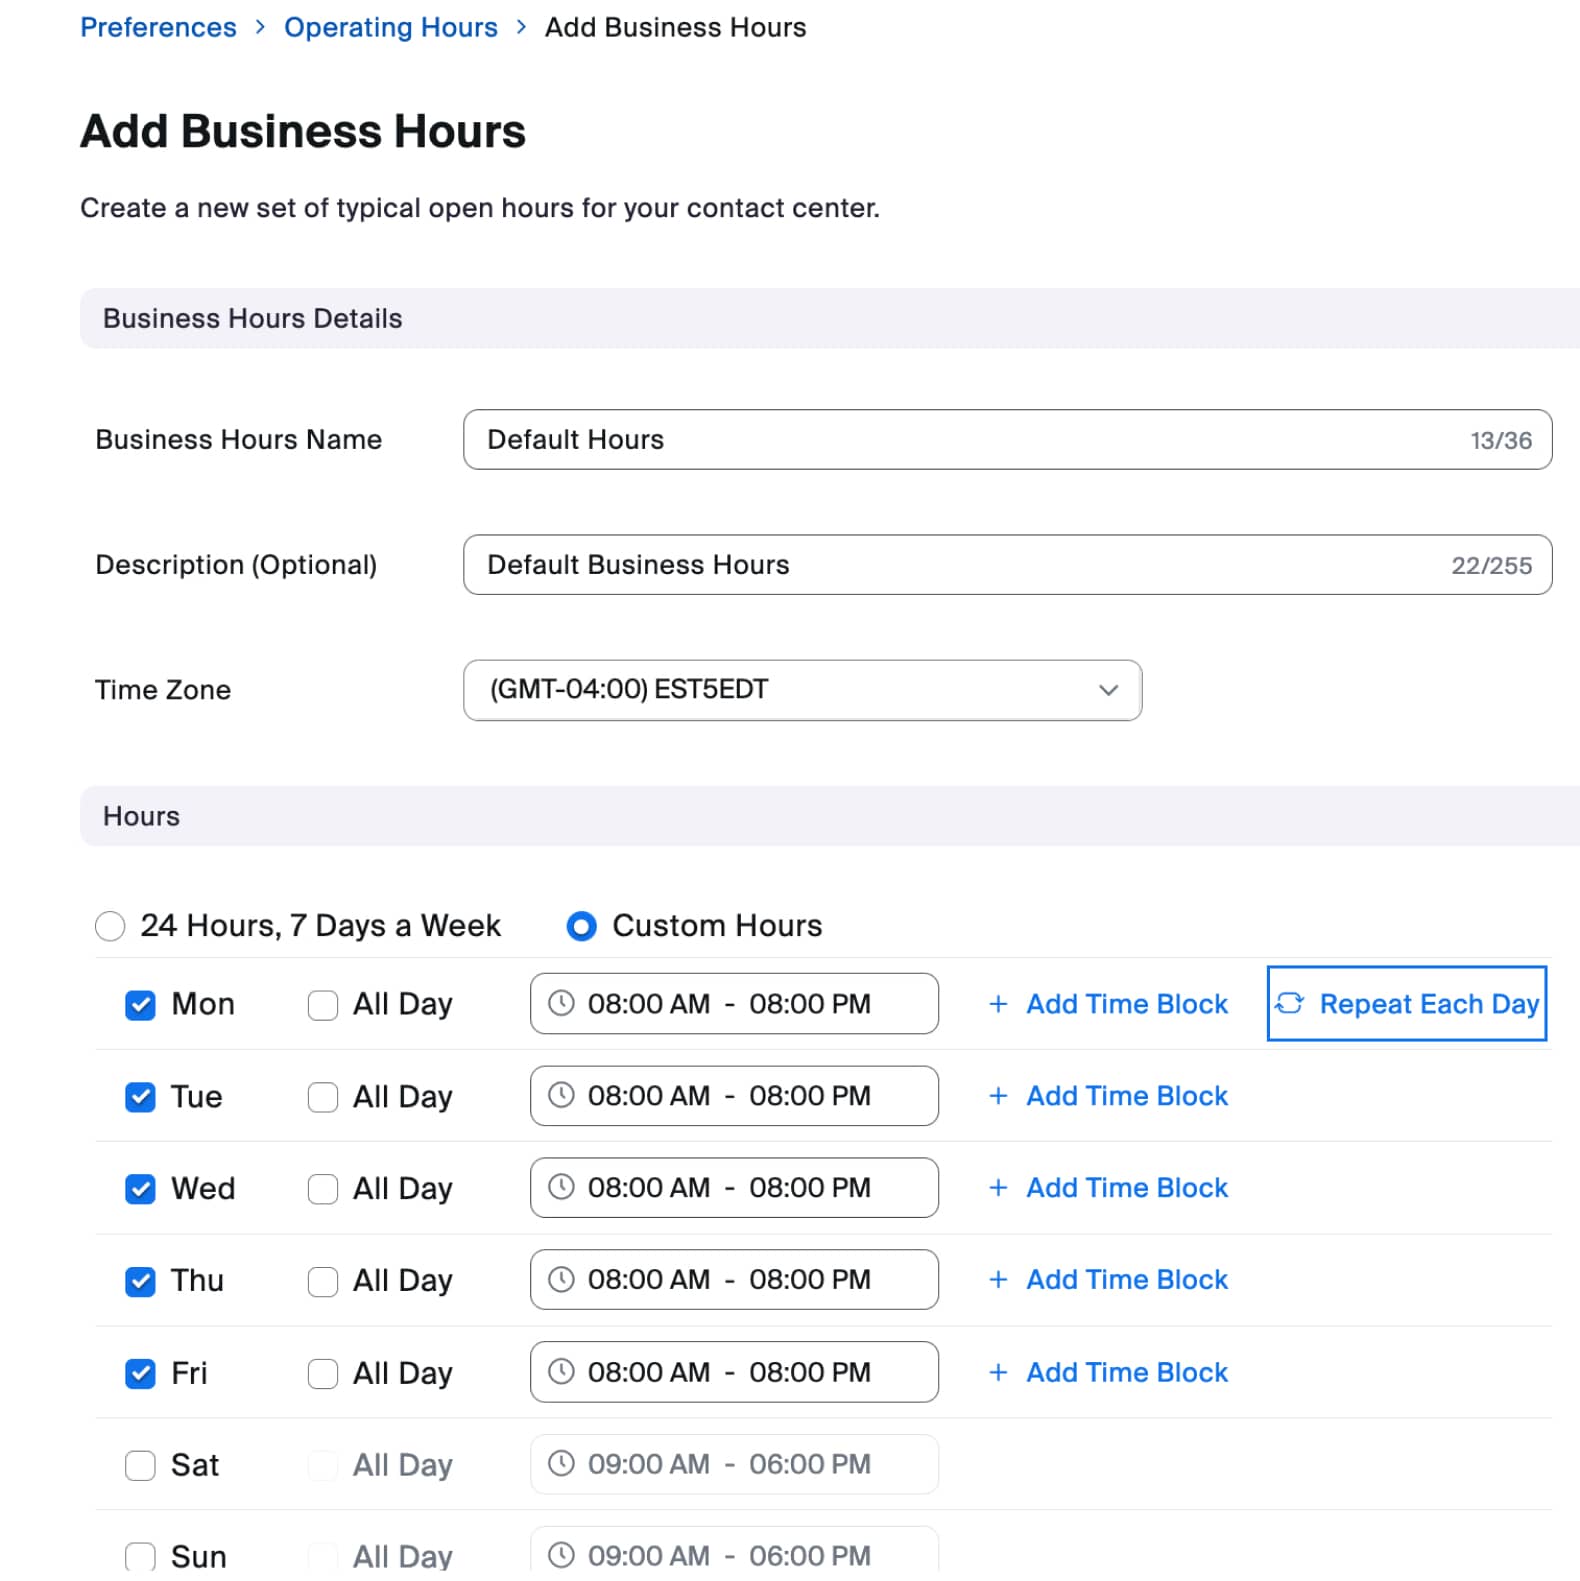
Task: Open Wednesday's 08:00 AM - 08:00 PM time picker
Action: (733, 1187)
